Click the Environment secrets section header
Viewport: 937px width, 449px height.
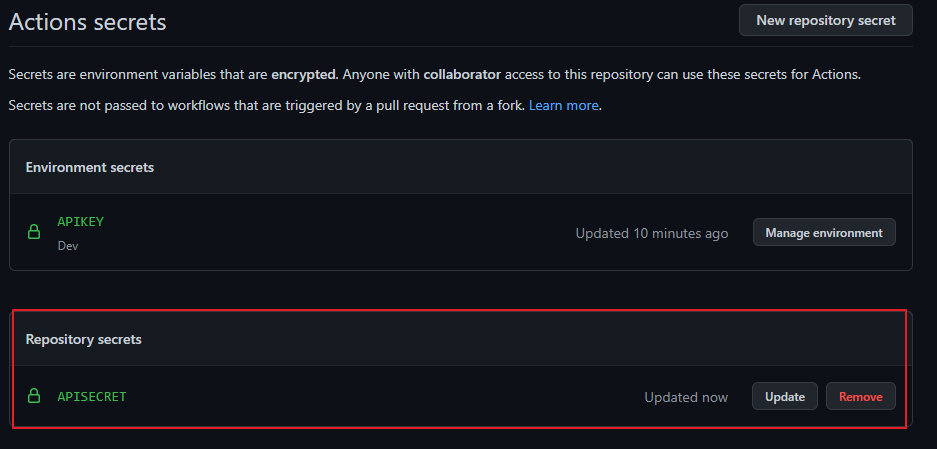click(90, 167)
